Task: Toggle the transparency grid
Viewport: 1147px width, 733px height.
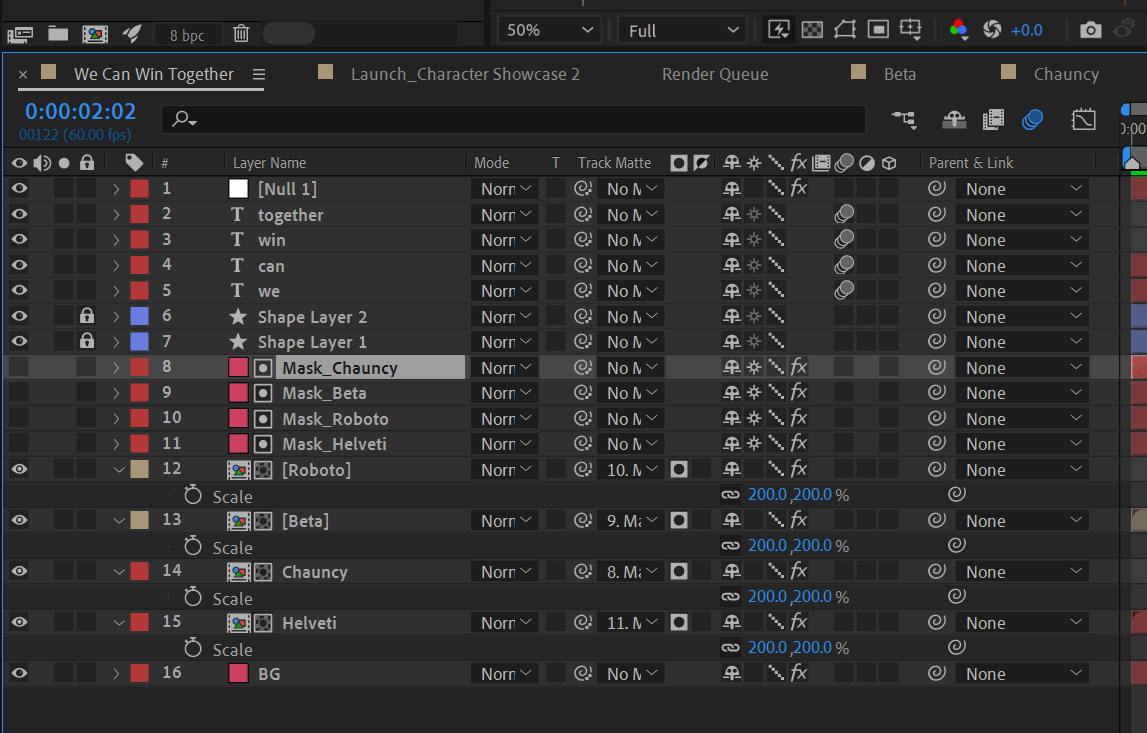Action: (812, 30)
